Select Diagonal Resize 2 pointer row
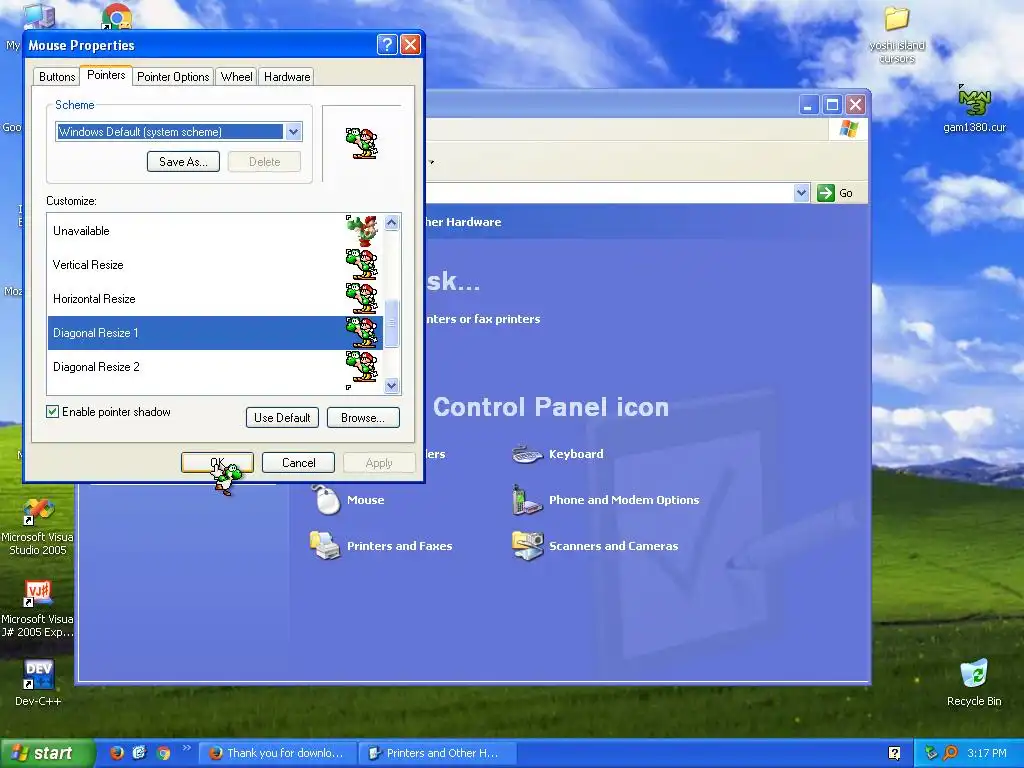 point(215,367)
